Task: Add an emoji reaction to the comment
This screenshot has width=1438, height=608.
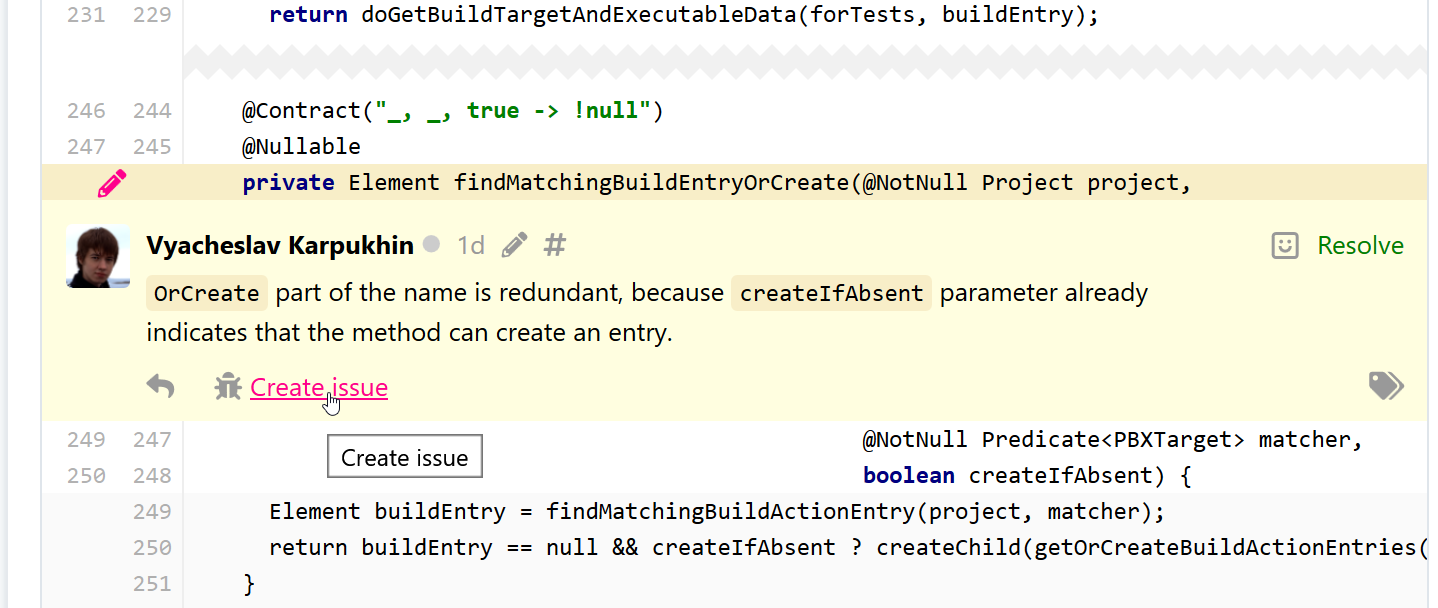Action: (1284, 246)
